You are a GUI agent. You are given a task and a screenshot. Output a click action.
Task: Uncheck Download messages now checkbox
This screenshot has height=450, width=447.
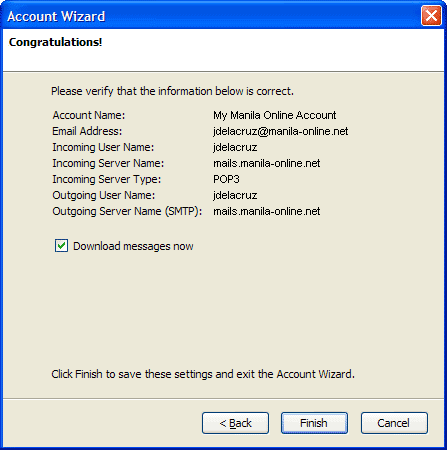61,246
